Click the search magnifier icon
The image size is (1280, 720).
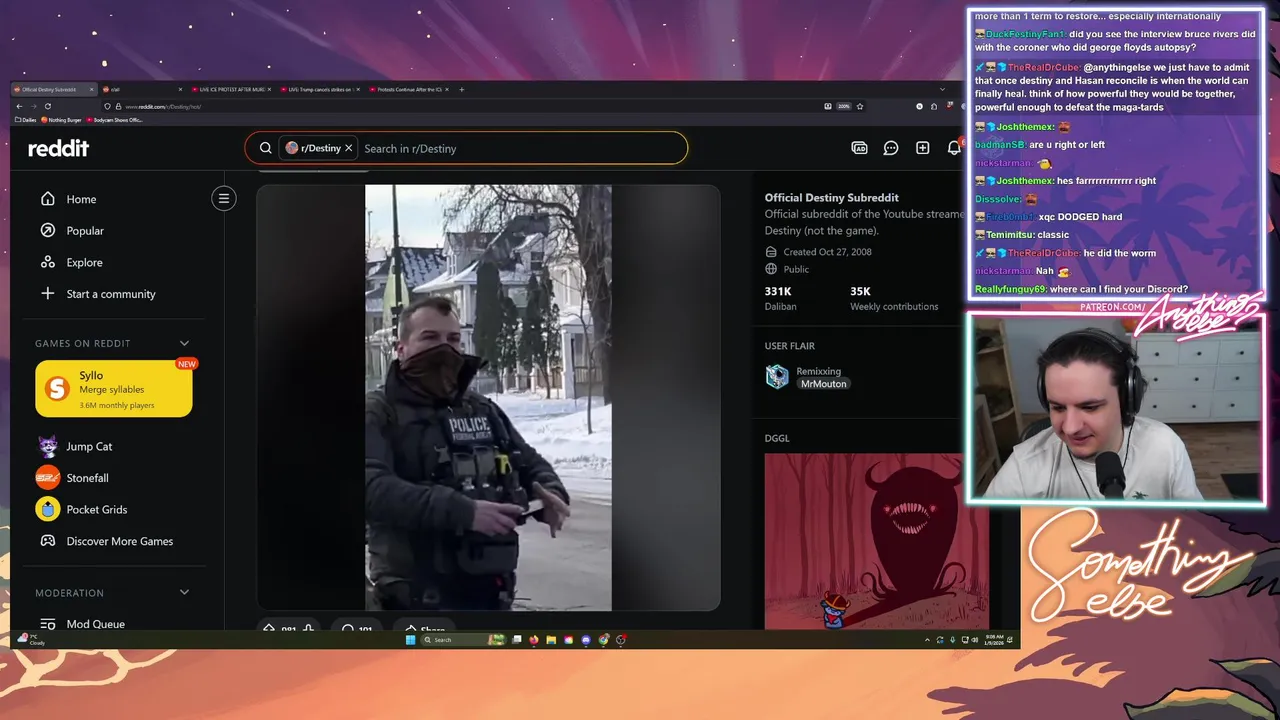(265, 148)
